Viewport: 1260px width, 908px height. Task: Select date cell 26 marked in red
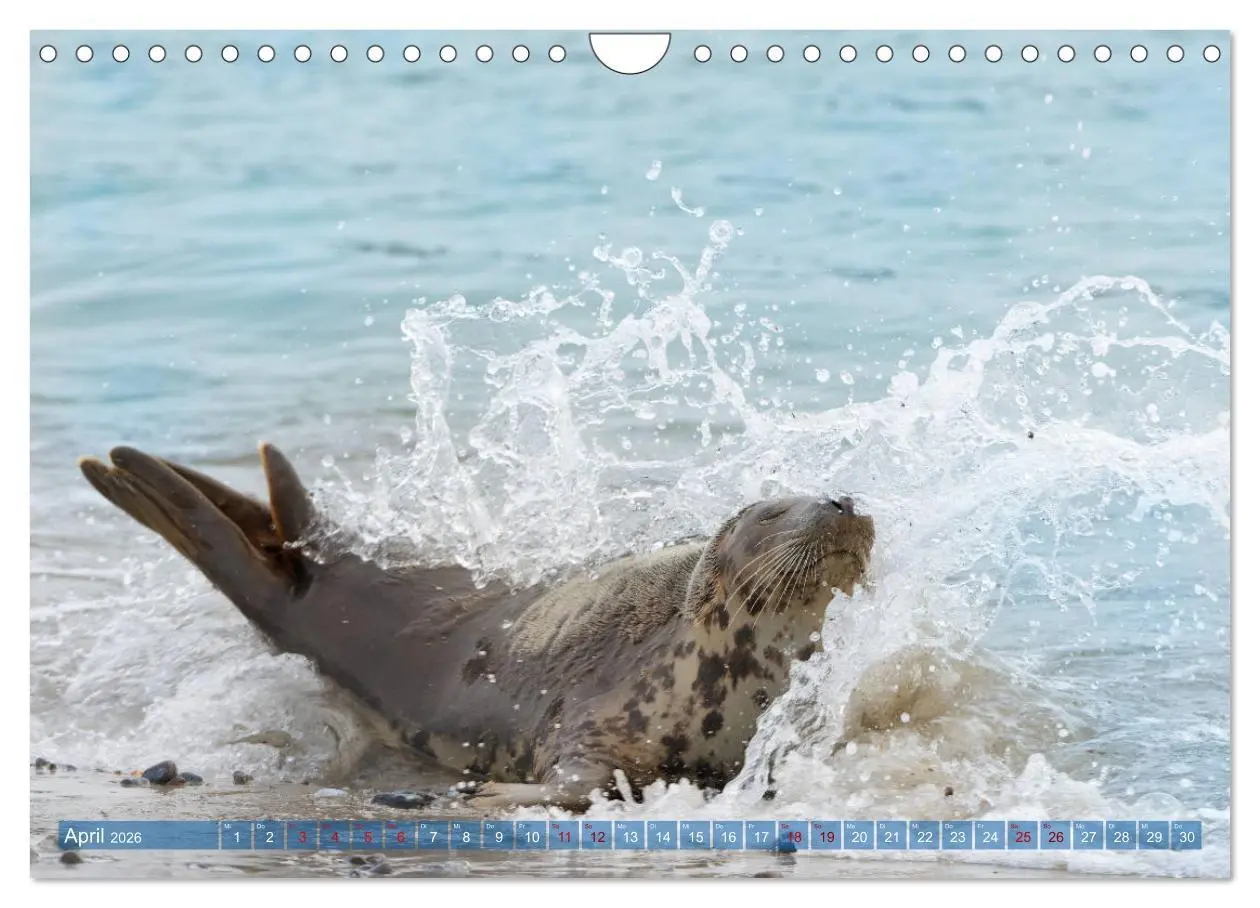tap(1055, 839)
